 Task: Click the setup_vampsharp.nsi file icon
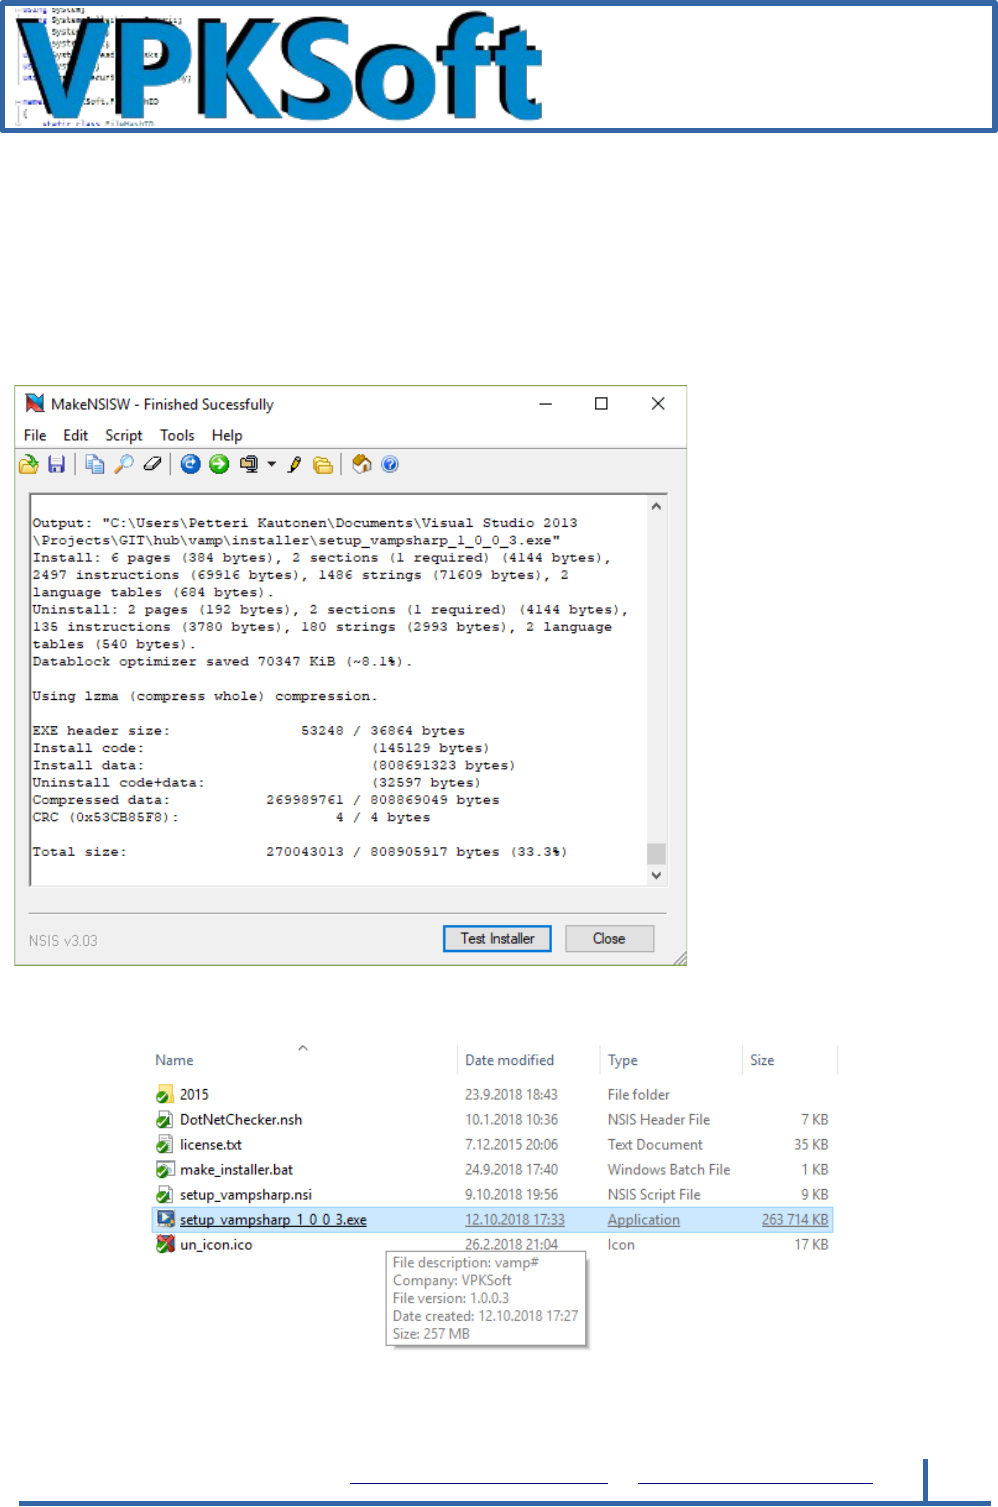point(165,1195)
